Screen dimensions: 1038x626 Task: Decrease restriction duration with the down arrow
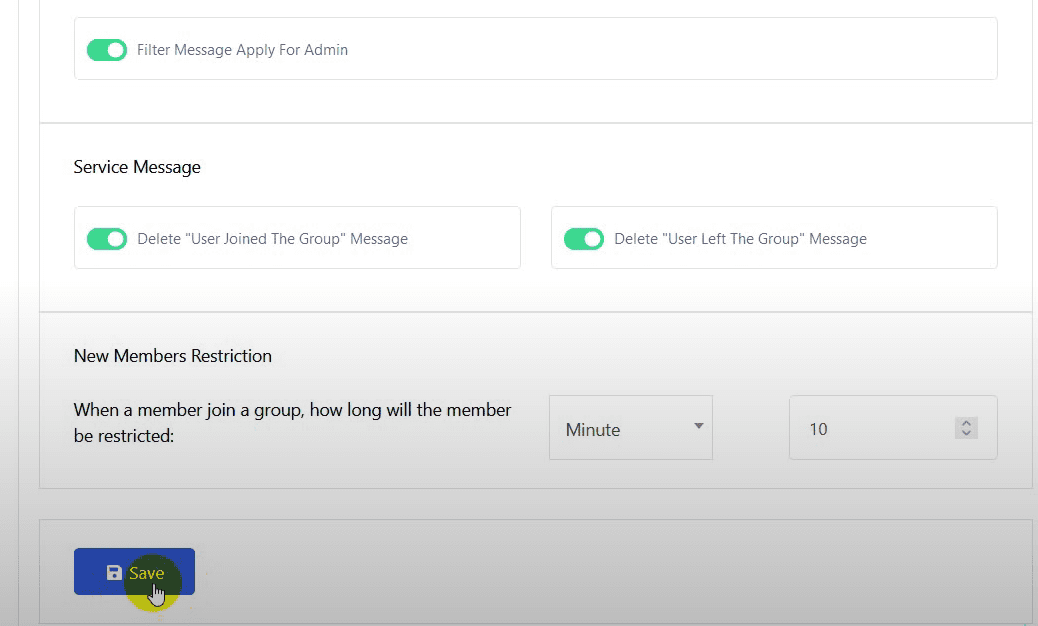pos(966,434)
